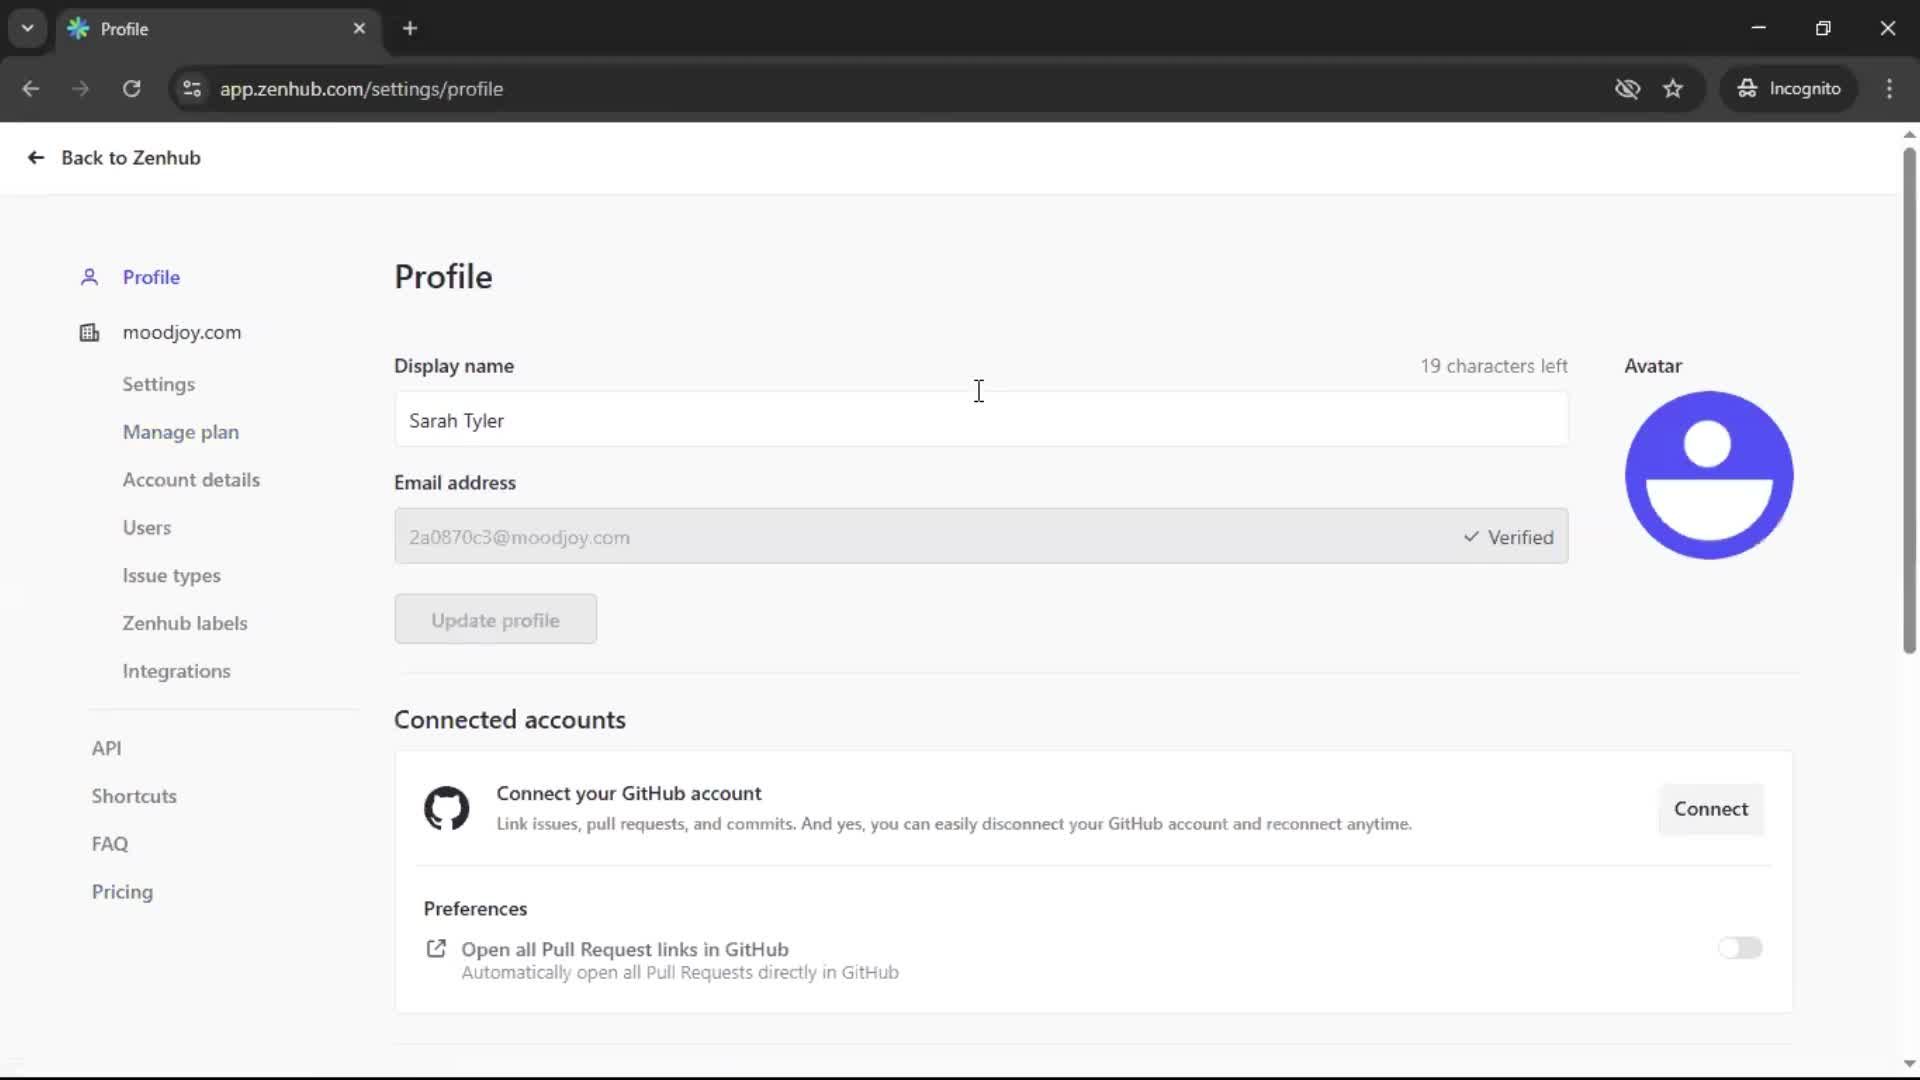The height and width of the screenshot is (1080, 1920).
Task: Click the Incognito mode indicator
Action: coord(1789,88)
